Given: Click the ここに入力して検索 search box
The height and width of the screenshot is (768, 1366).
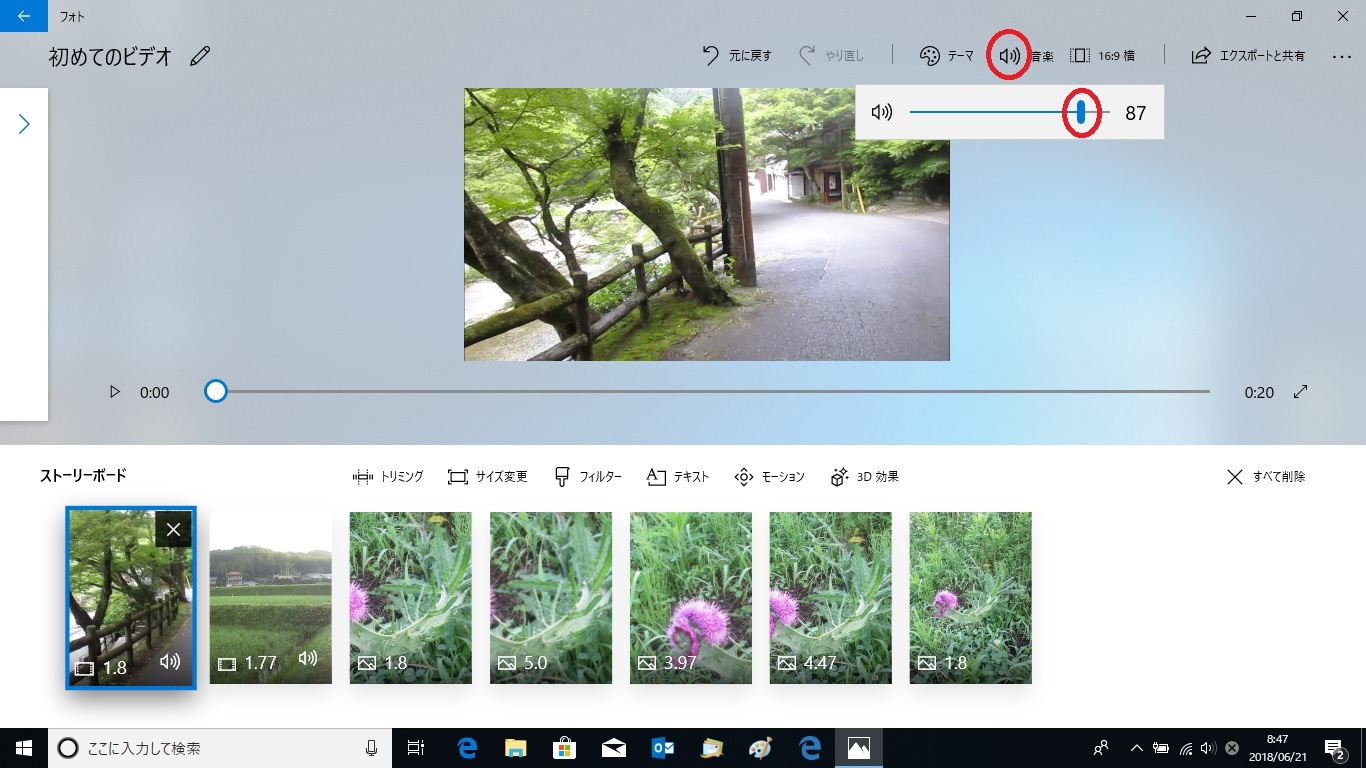Looking at the screenshot, I should point(220,748).
